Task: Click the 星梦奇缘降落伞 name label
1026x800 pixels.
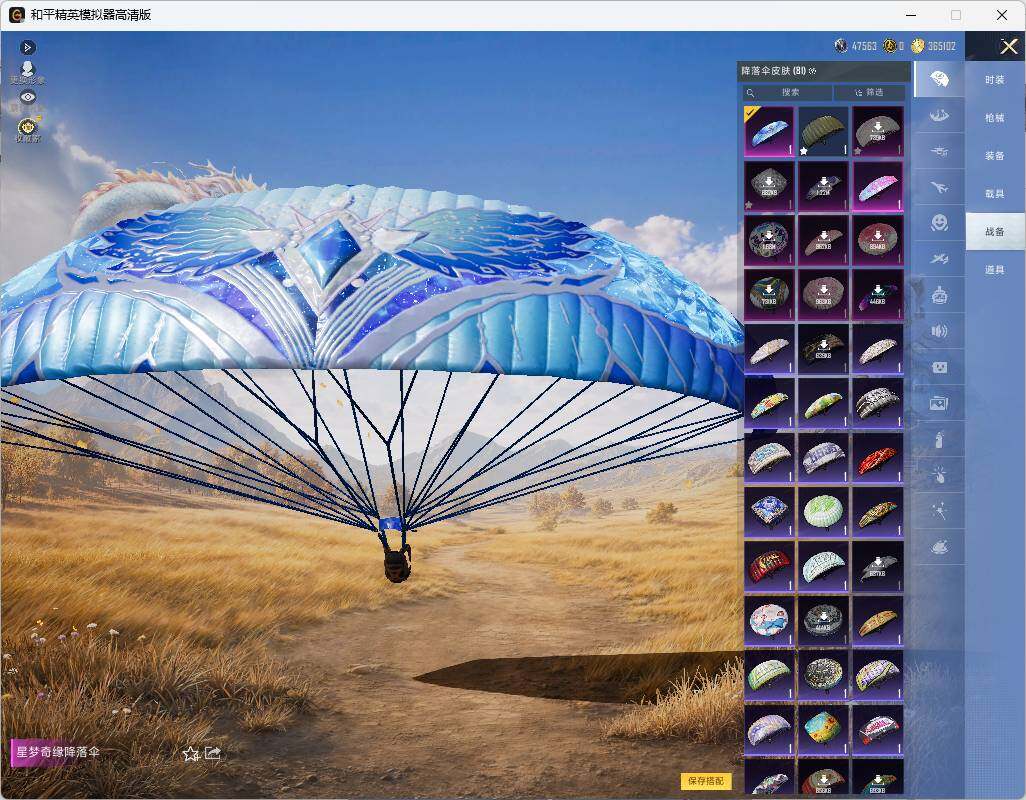Action: point(58,752)
